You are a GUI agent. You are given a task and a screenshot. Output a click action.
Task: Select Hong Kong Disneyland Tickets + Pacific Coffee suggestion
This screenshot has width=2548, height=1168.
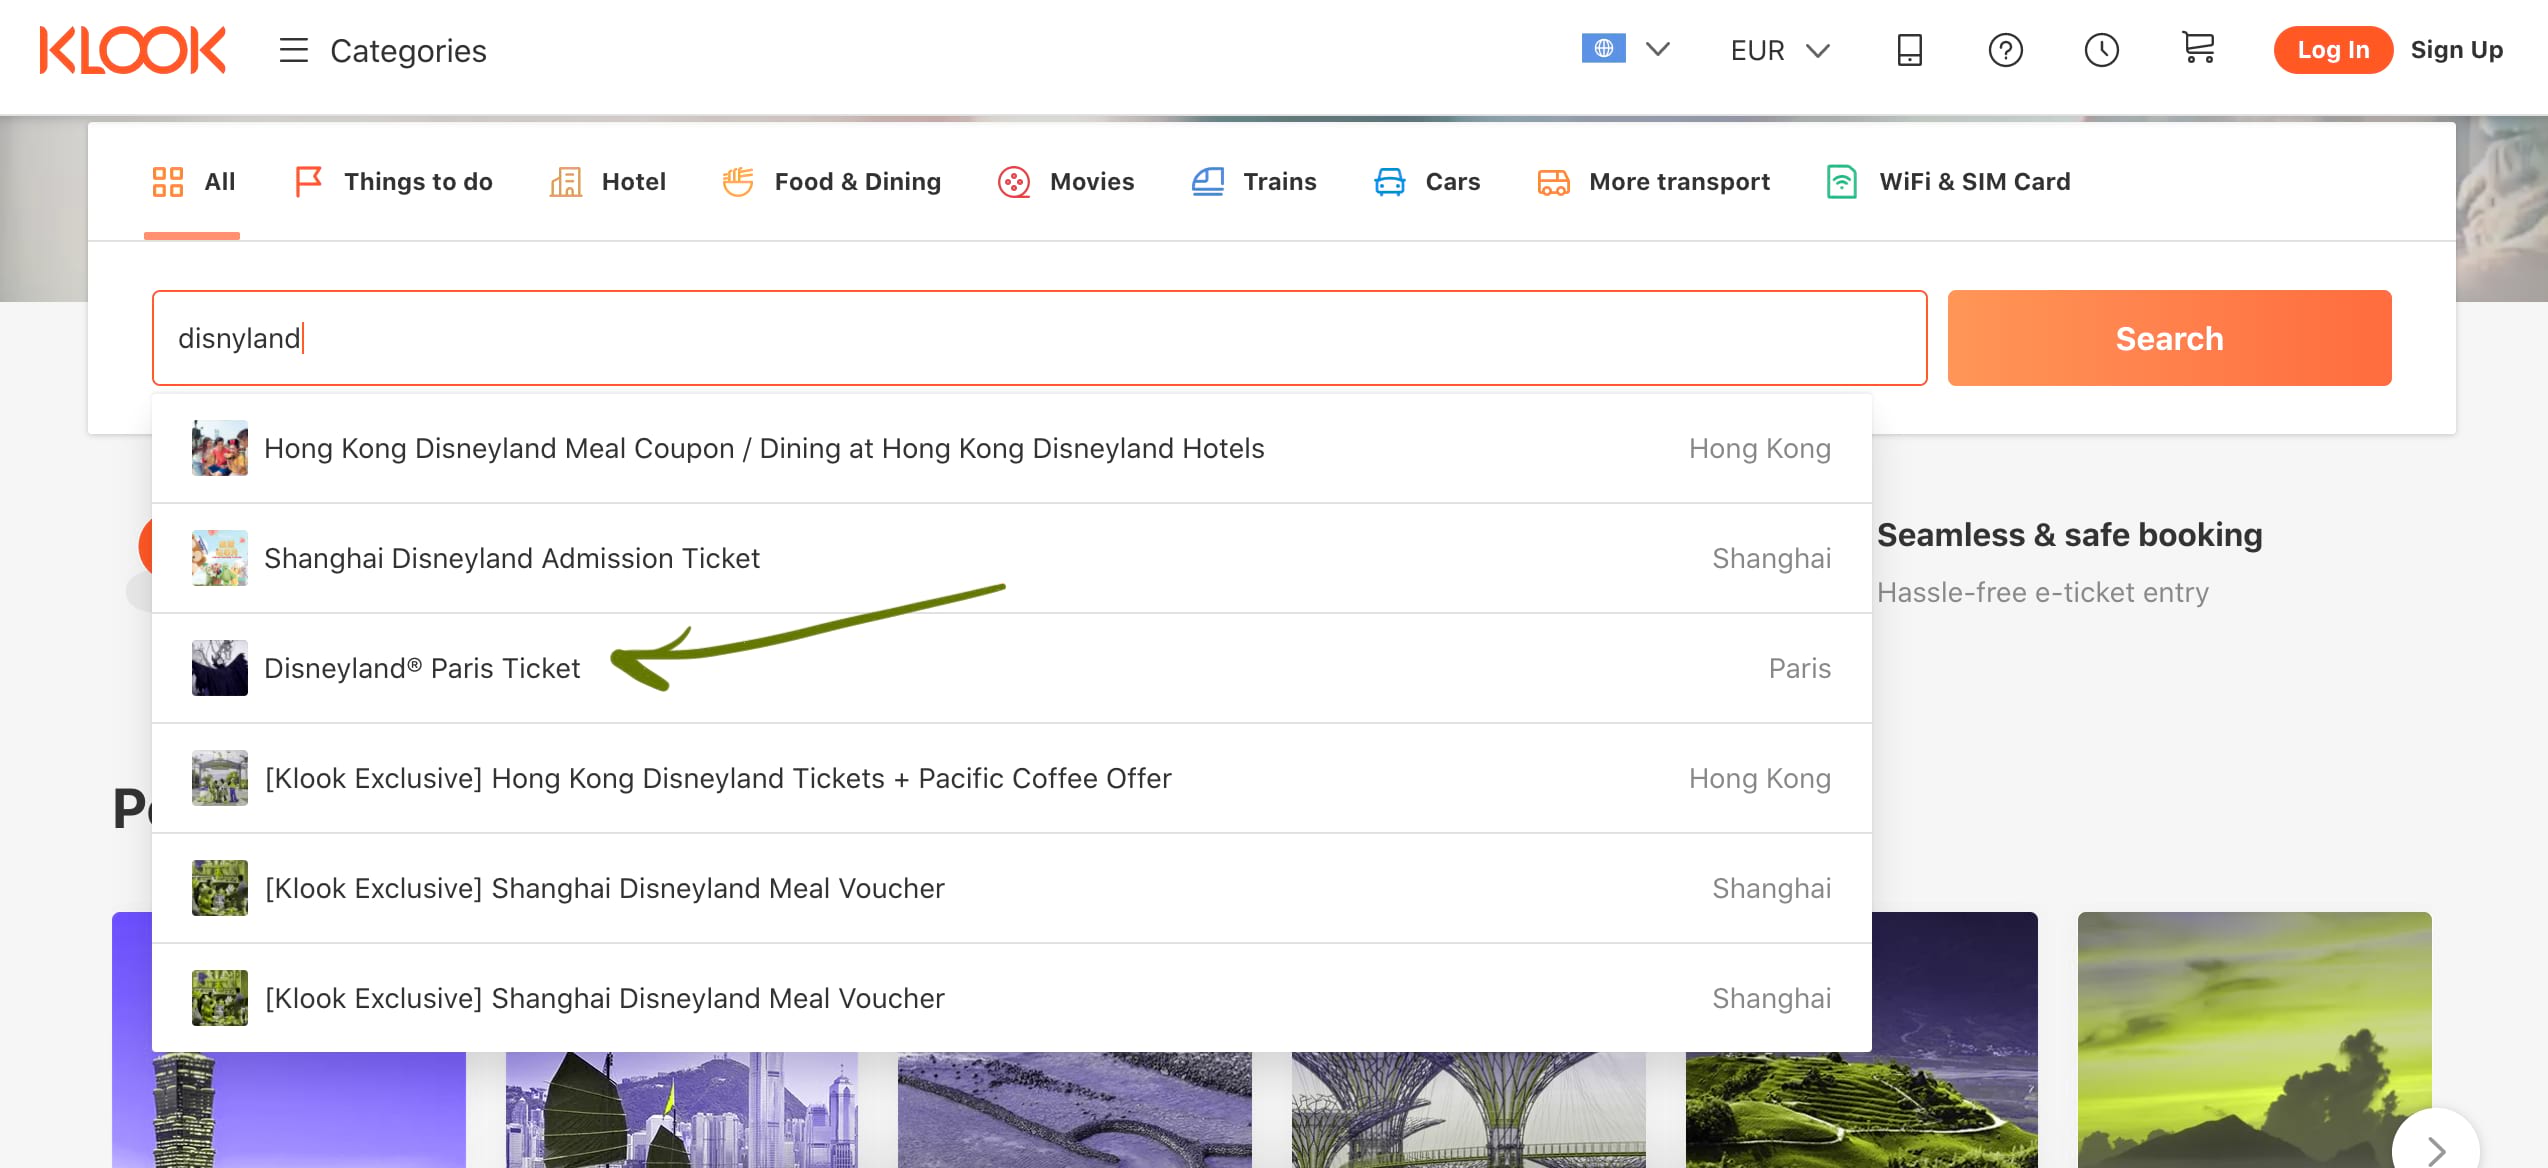[1012, 778]
